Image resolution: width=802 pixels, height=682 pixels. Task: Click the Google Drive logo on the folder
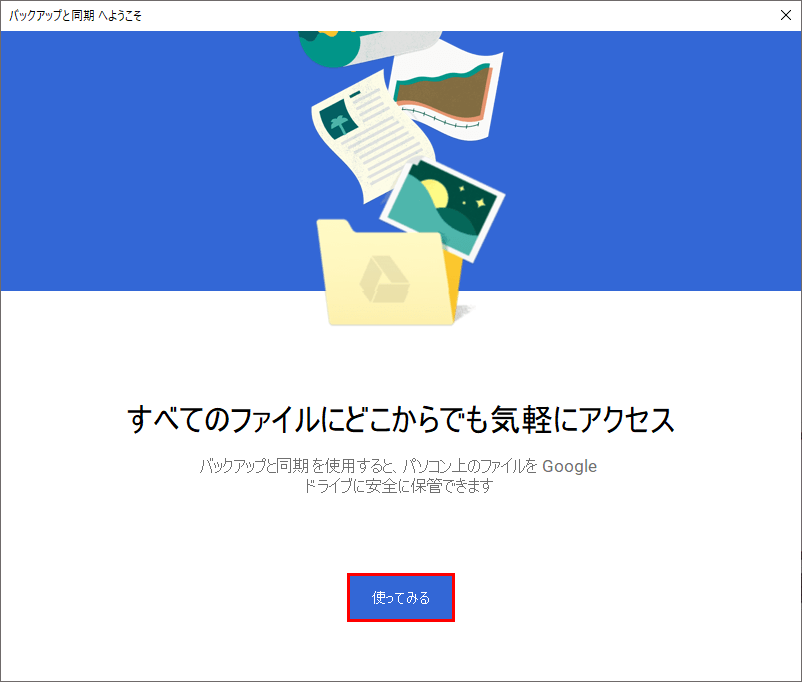(384, 279)
